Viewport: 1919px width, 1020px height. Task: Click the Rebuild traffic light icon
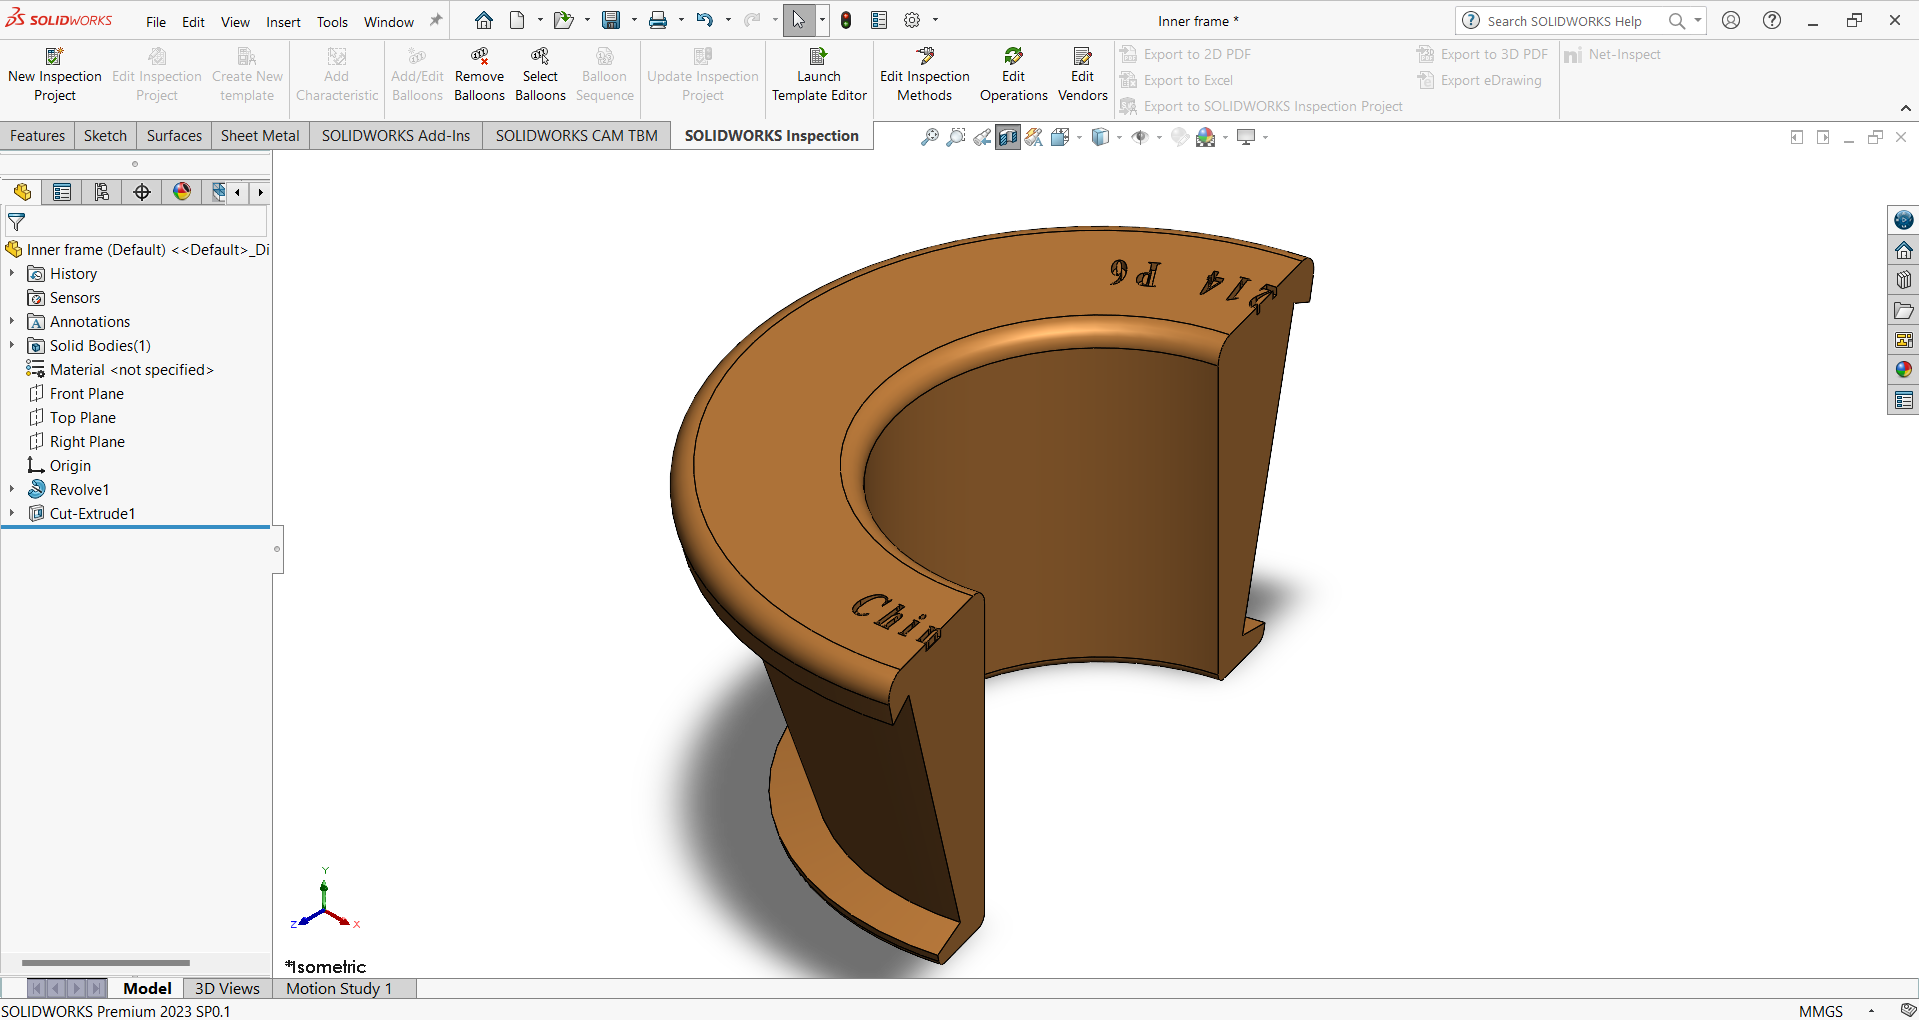tap(846, 20)
